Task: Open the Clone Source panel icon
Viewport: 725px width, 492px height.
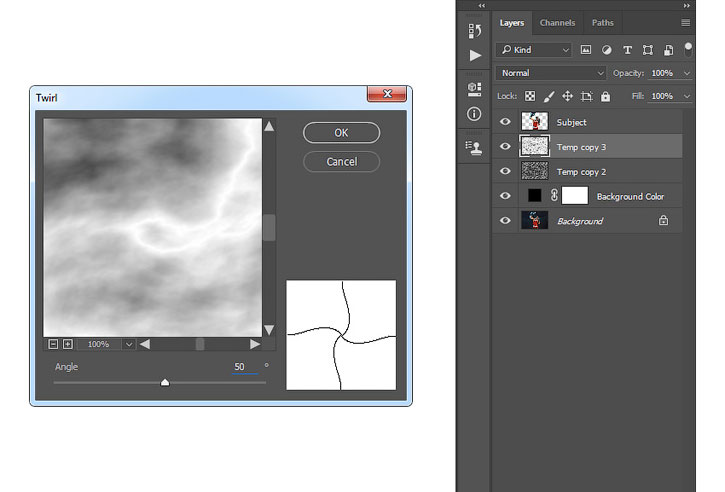Action: [474, 148]
